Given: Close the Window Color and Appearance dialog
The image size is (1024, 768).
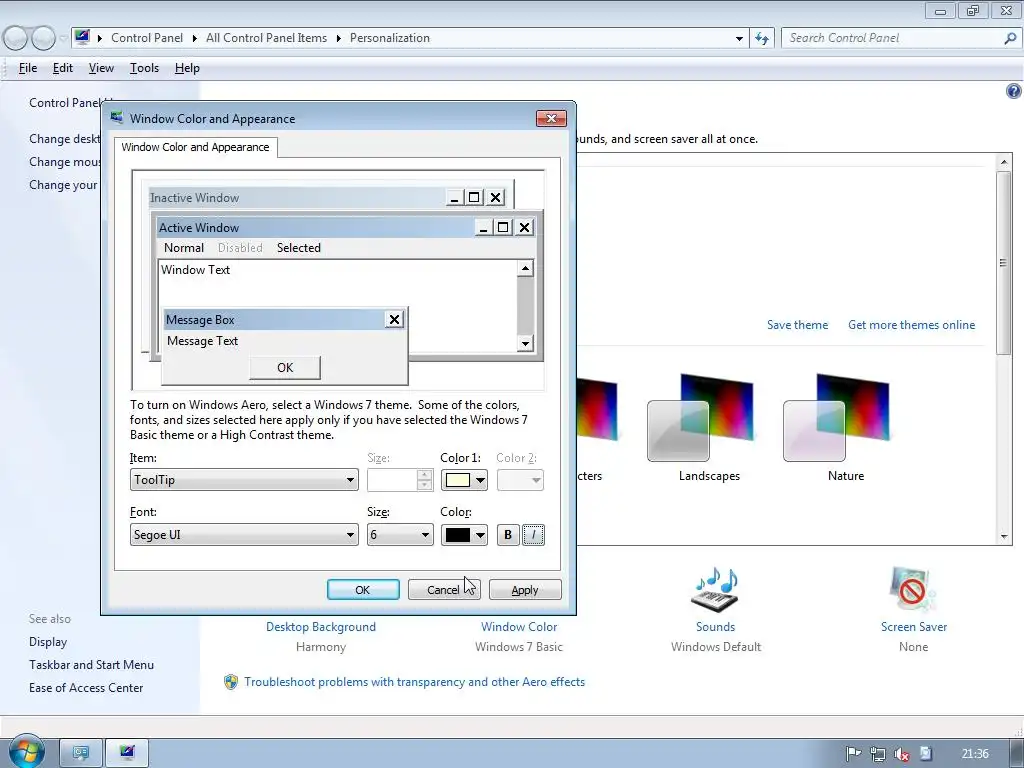Looking at the screenshot, I should [551, 118].
